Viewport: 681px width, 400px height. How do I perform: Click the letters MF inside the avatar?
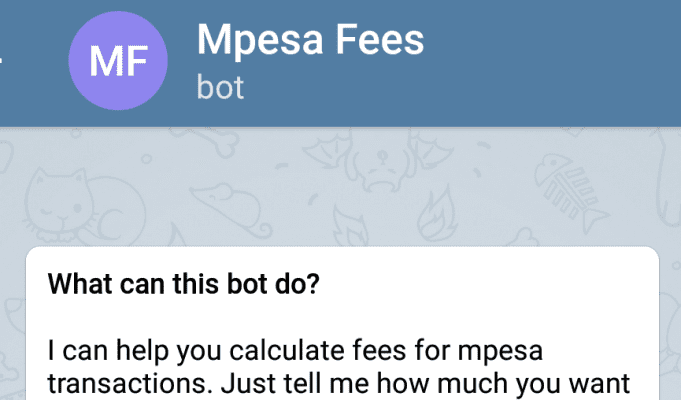(118, 61)
